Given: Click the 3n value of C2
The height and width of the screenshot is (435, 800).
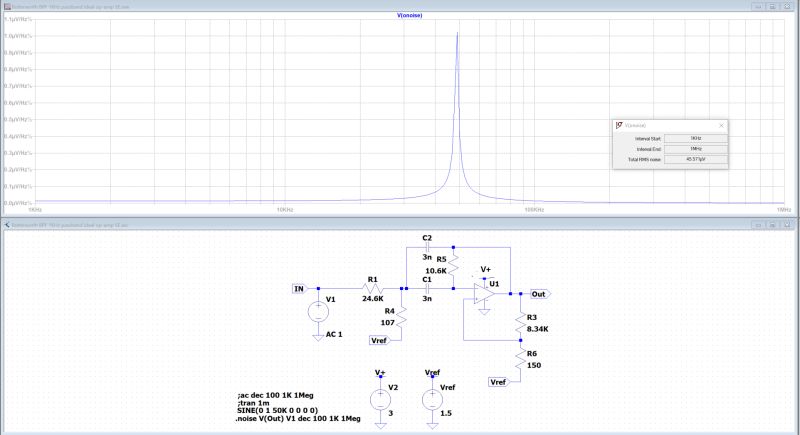Looking at the screenshot, I should 427,257.
